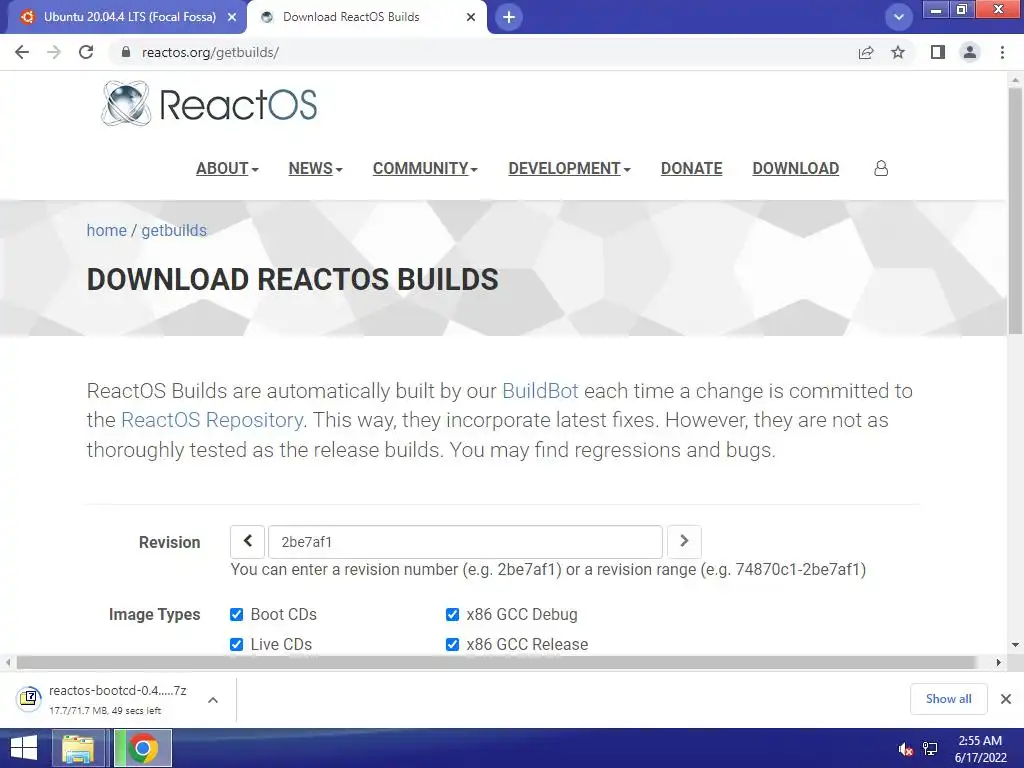Screen dimensions: 1024x768
Task: Open the taskbar clock showing 2:55 AM
Action: coord(980,749)
